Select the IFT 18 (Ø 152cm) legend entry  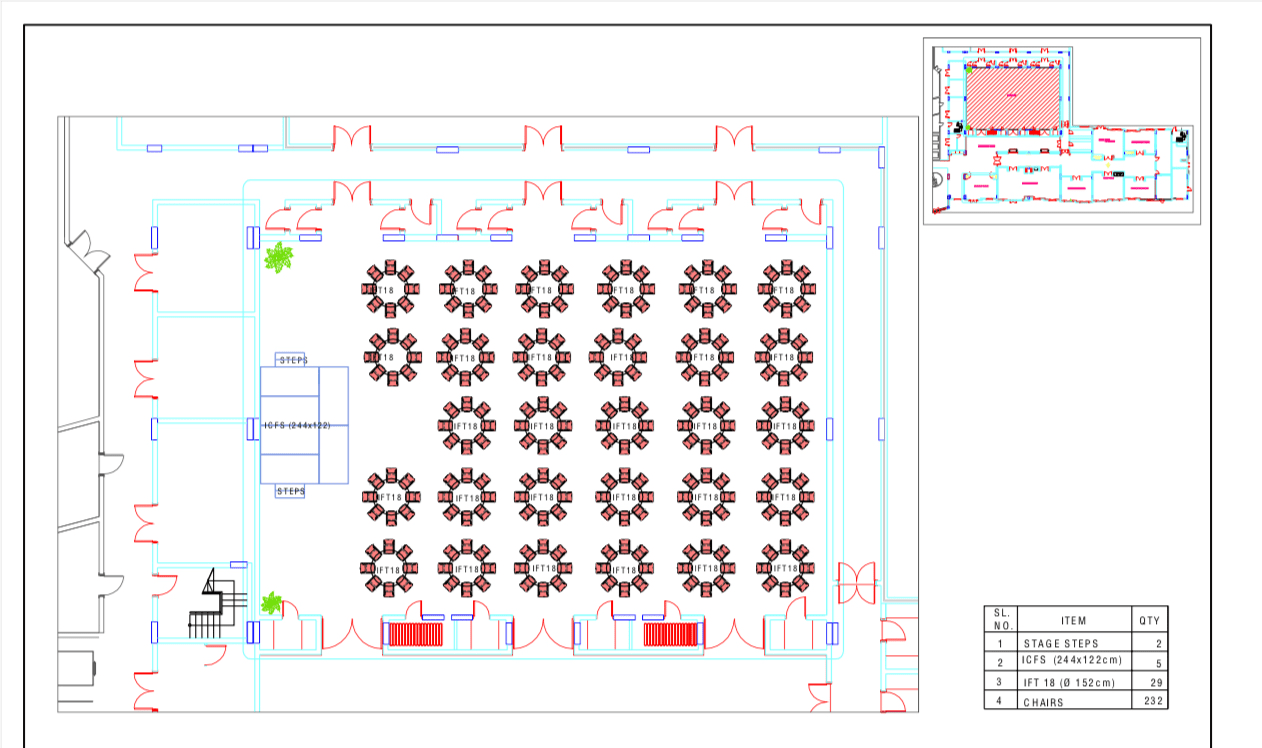pos(1068,682)
